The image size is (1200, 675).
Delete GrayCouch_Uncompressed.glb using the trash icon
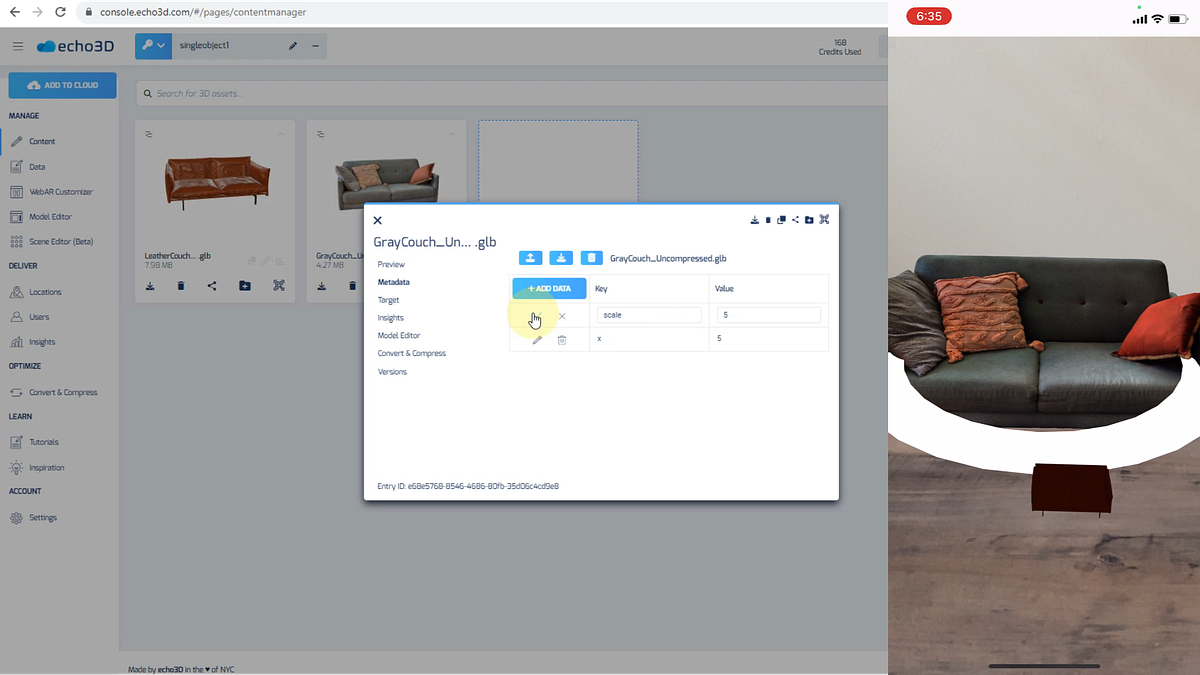click(x=592, y=258)
